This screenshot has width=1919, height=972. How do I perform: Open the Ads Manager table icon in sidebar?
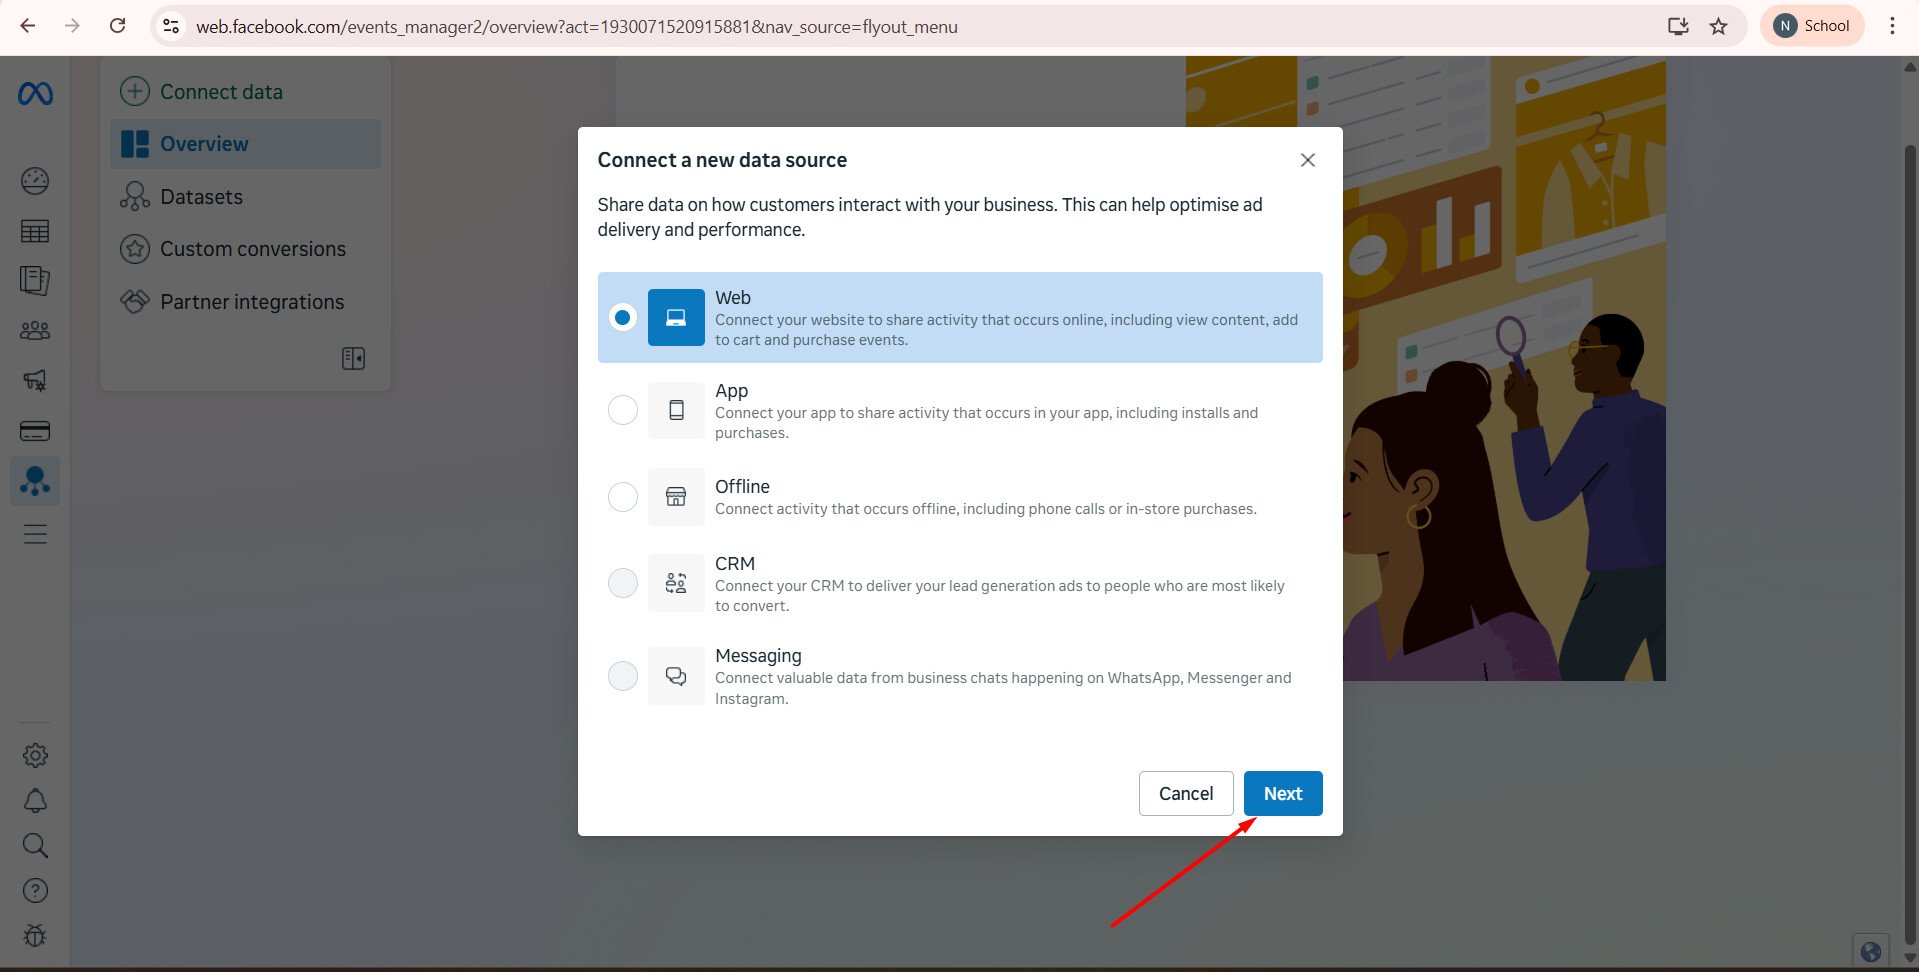tap(35, 232)
